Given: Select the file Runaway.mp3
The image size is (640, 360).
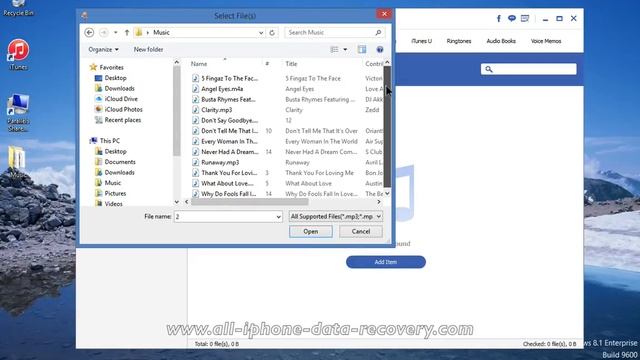Looking at the screenshot, I should pos(220,162).
